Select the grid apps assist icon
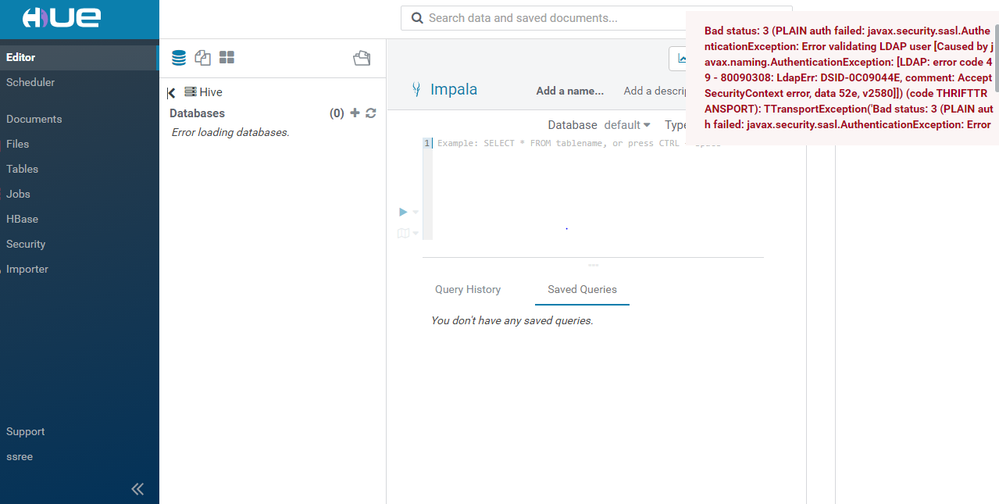Screen dimensions: 999x504 [x=227, y=57]
